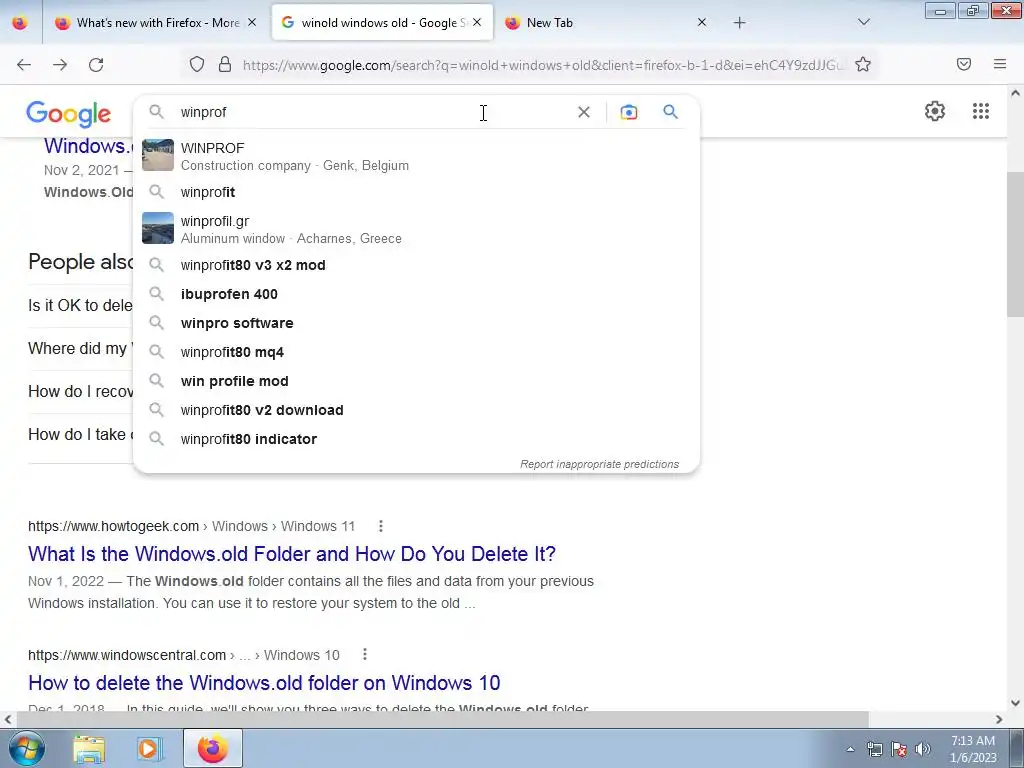Image resolution: width=1024 pixels, height=768 pixels.
Task: Choose winprofil.gr Aluminum window suggestion
Action: point(416,229)
